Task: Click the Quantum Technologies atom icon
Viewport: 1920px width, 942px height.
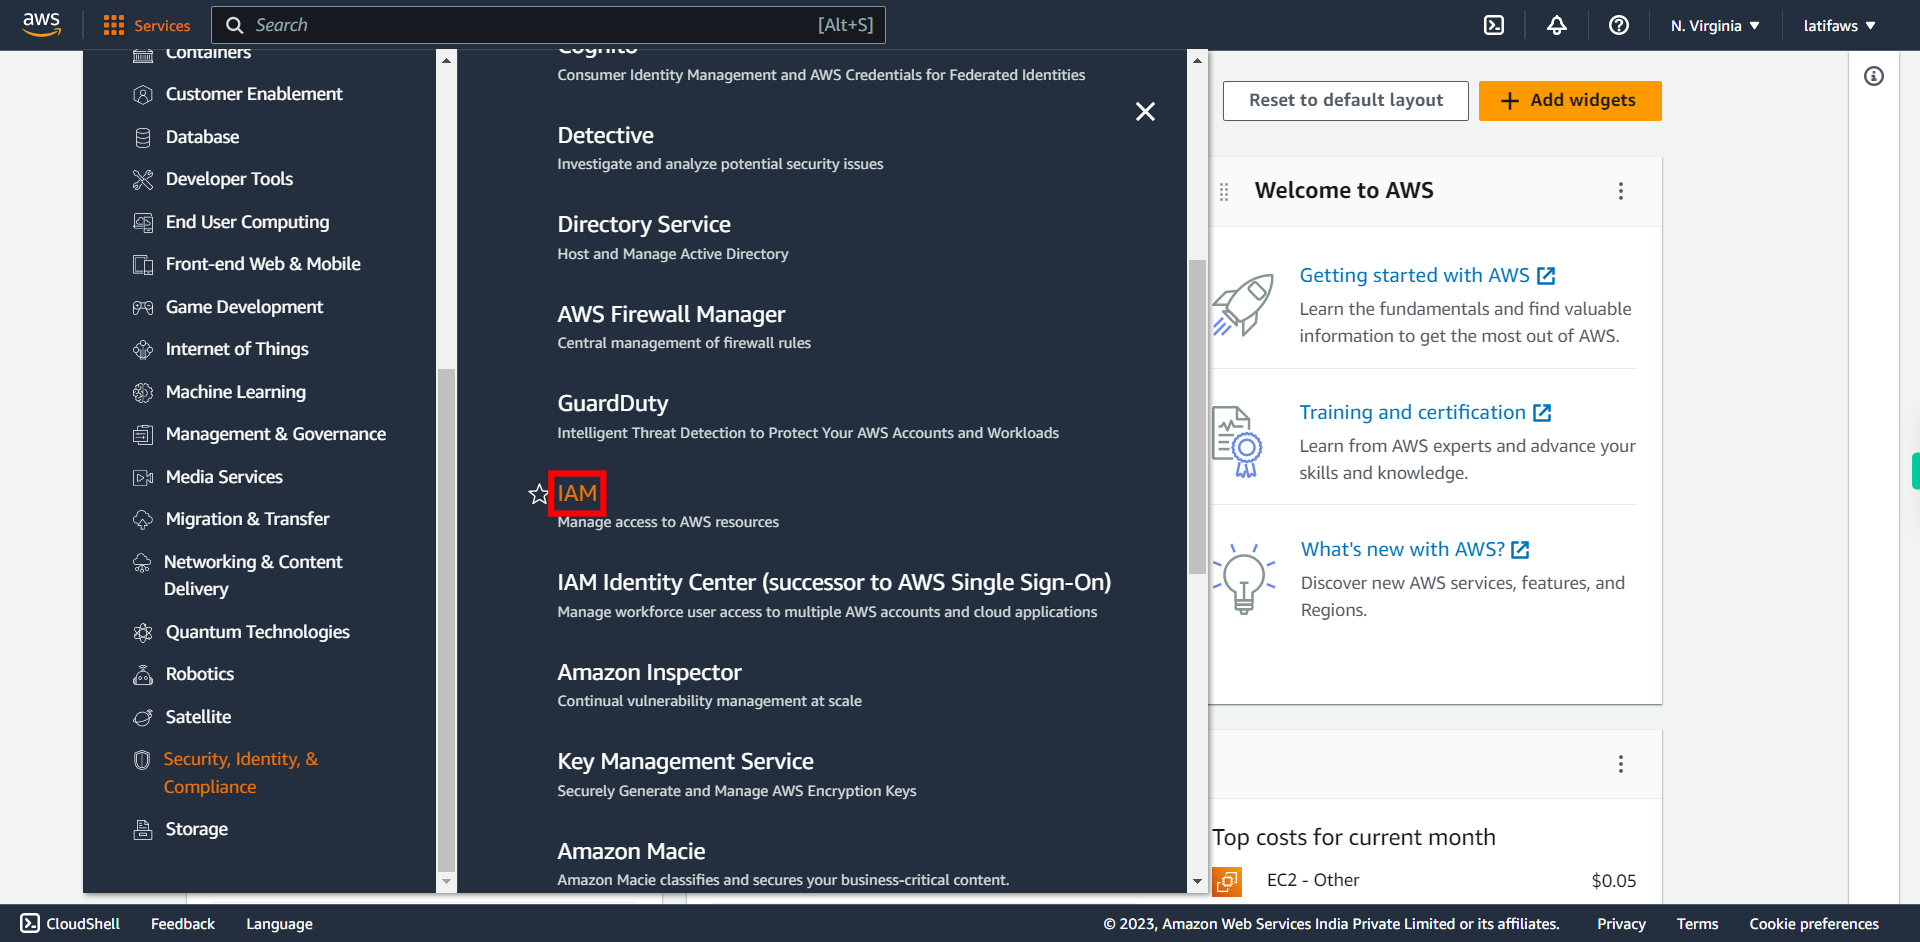Action: (x=143, y=632)
